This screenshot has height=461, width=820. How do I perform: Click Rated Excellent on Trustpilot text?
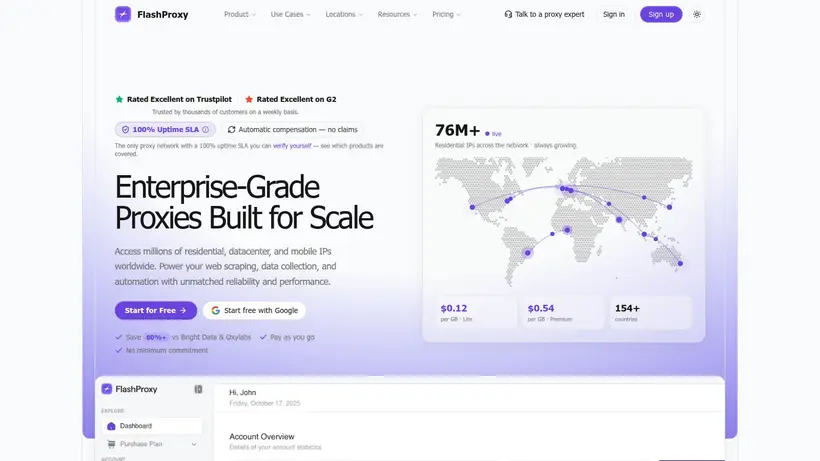[x=179, y=99]
